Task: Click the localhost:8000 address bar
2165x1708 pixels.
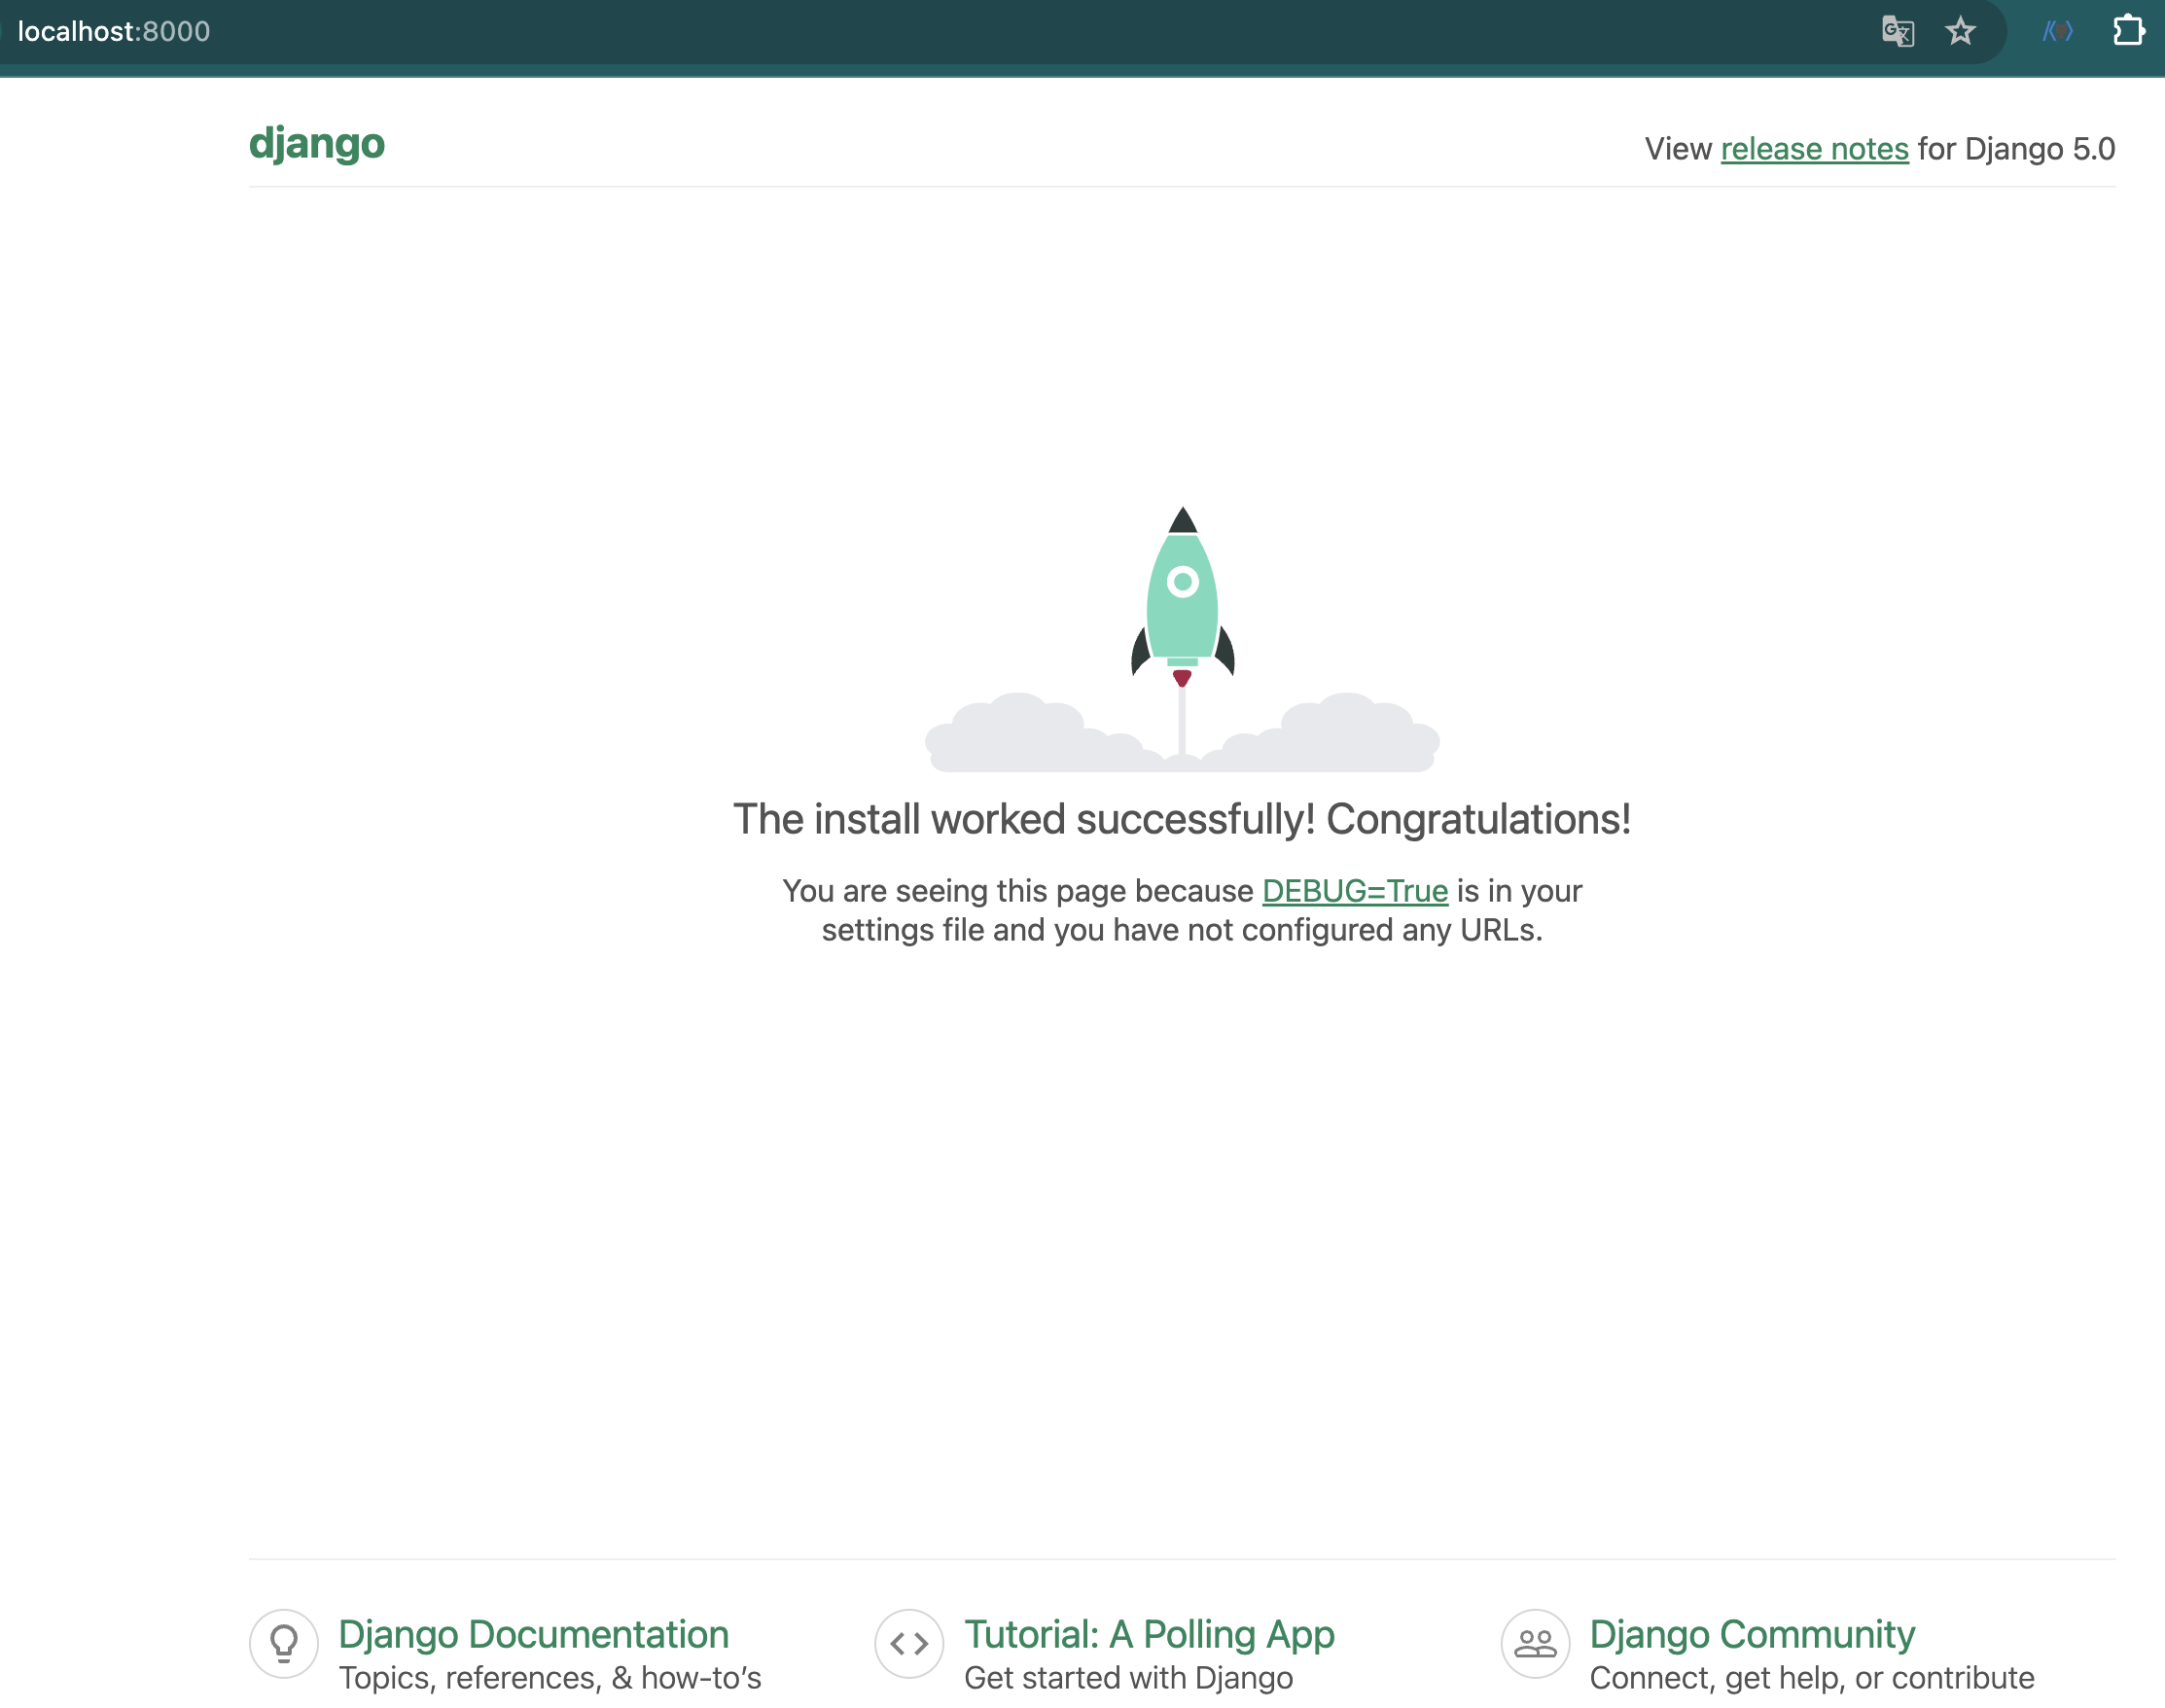Action: coord(114,31)
